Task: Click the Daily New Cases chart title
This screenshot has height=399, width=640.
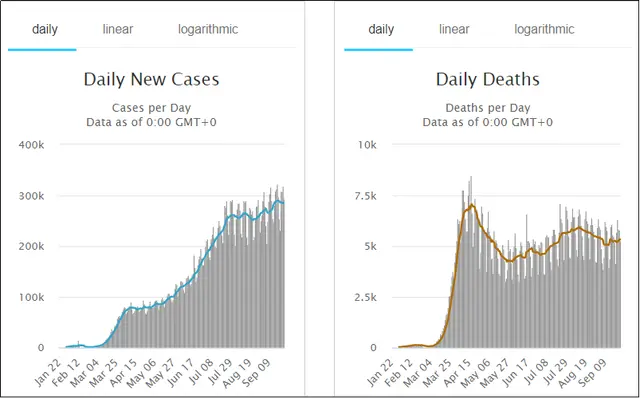Action: click(151, 79)
